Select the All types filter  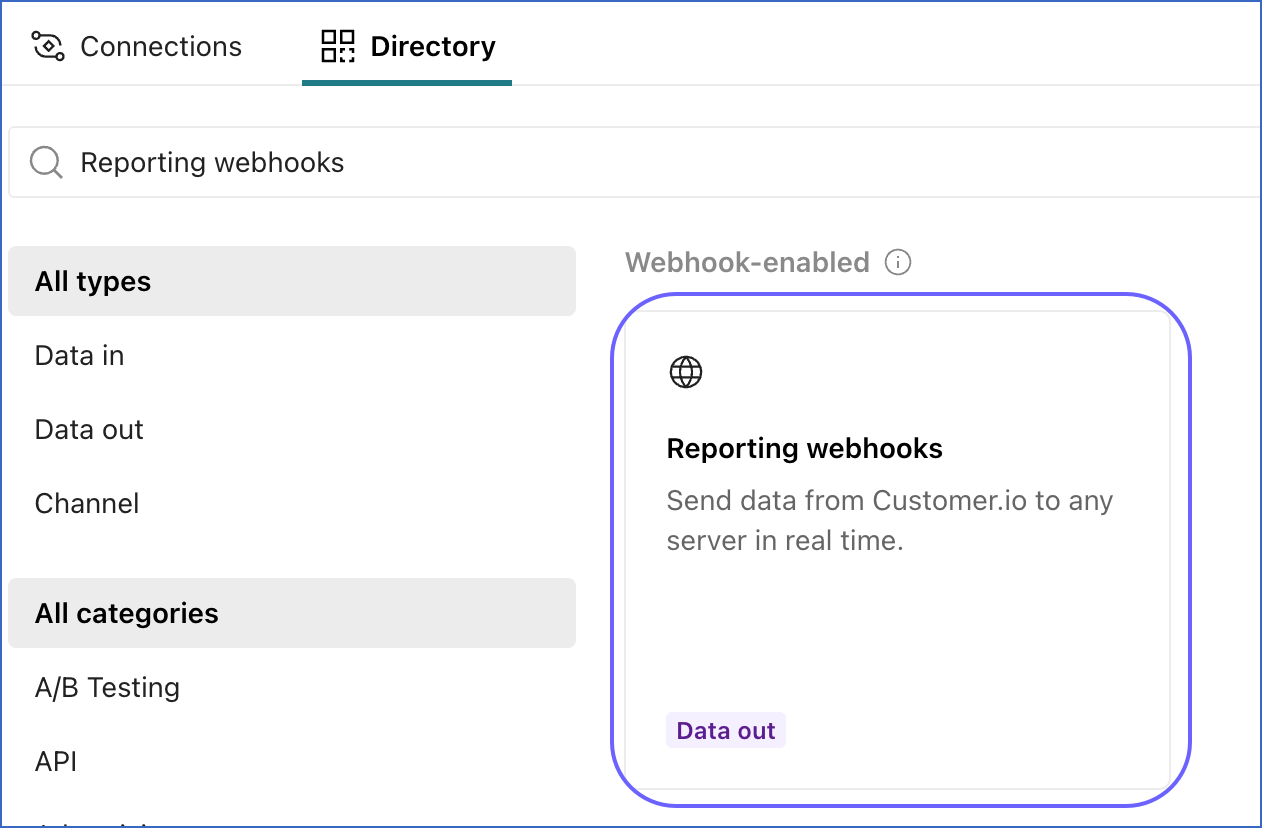tap(292, 281)
